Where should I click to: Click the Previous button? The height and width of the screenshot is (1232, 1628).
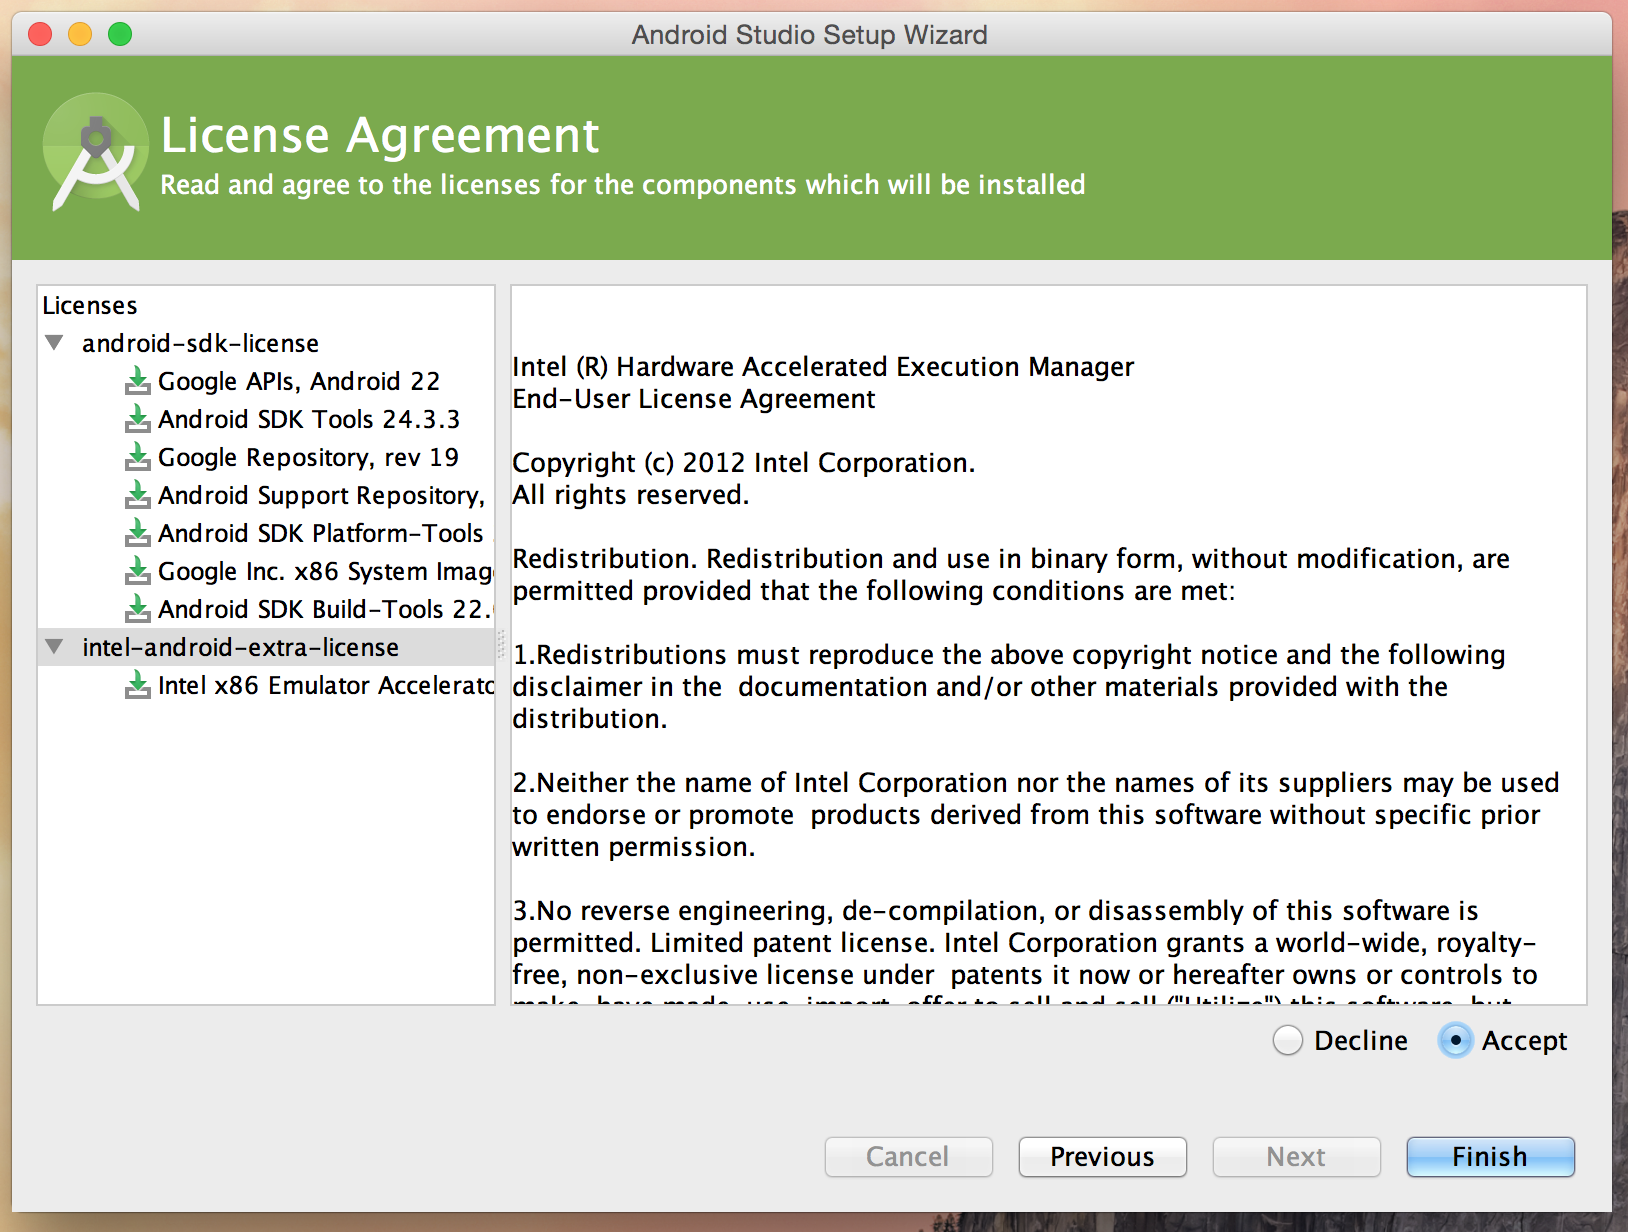[x=1102, y=1157]
